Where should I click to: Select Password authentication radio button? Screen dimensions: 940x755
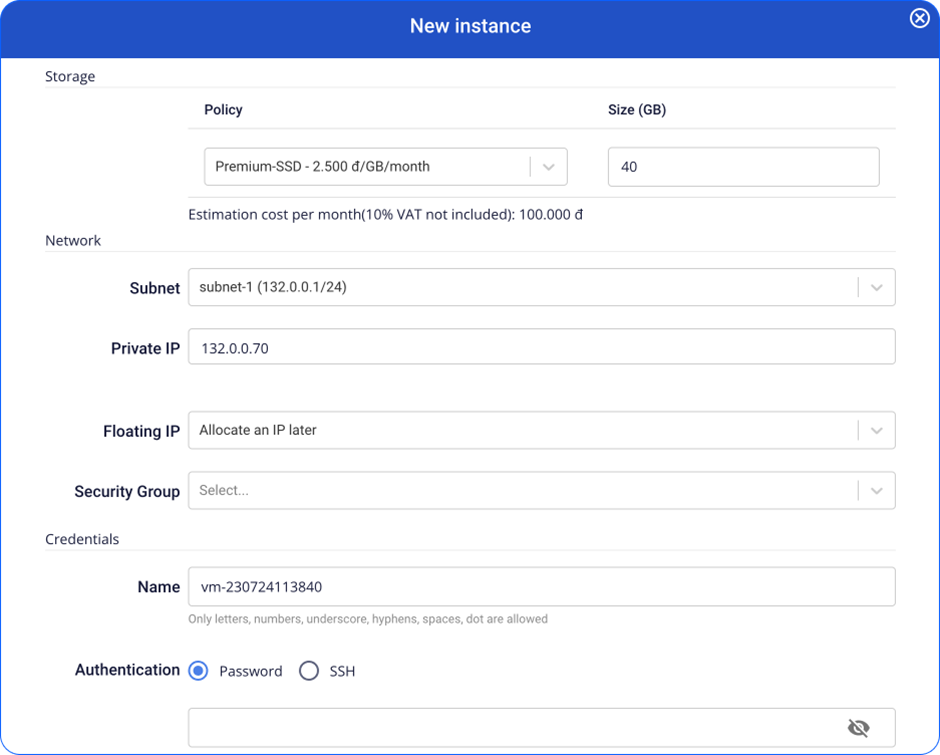198,671
